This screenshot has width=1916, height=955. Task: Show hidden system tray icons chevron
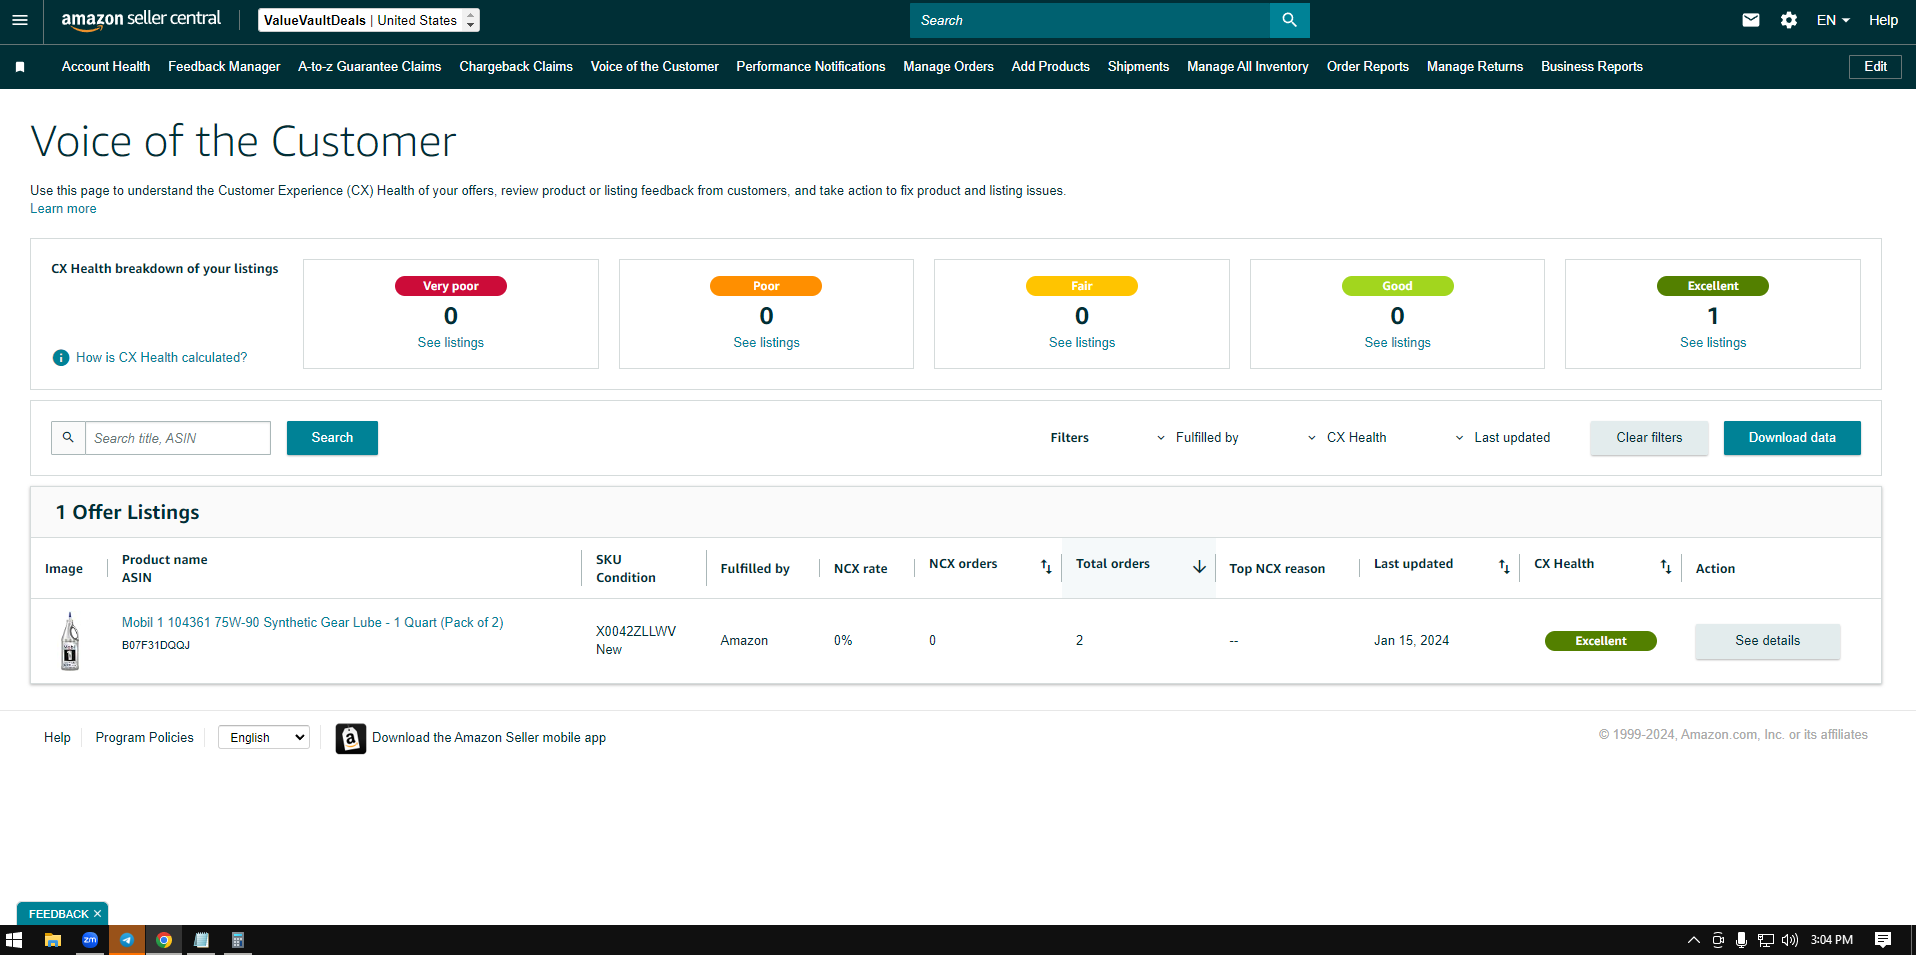(1693, 940)
